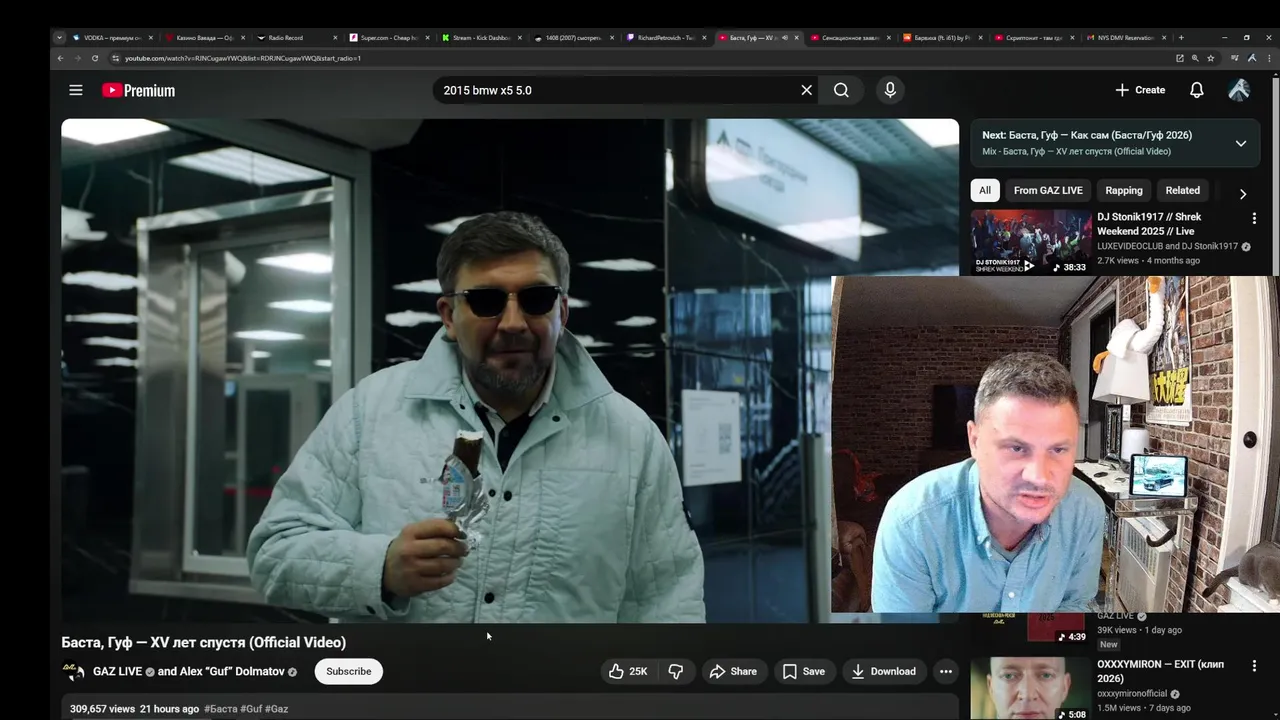Switch to the NYS DMV Reservation tab
The width and height of the screenshot is (1280, 720).
[x=1125, y=38]
